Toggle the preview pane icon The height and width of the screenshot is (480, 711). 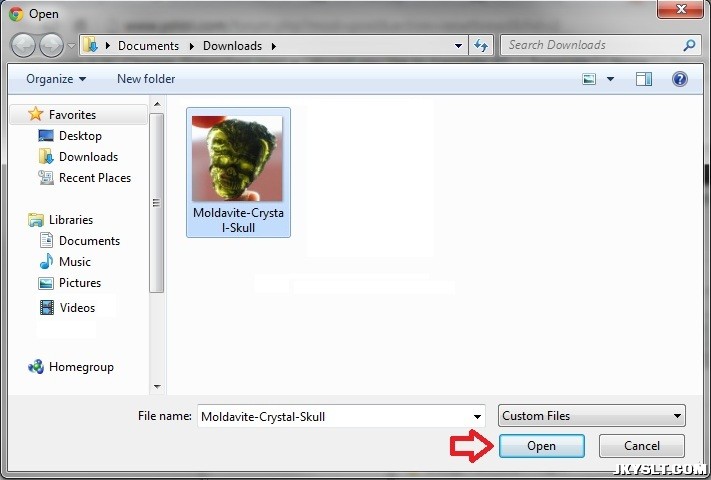click(x=644, y=79)
